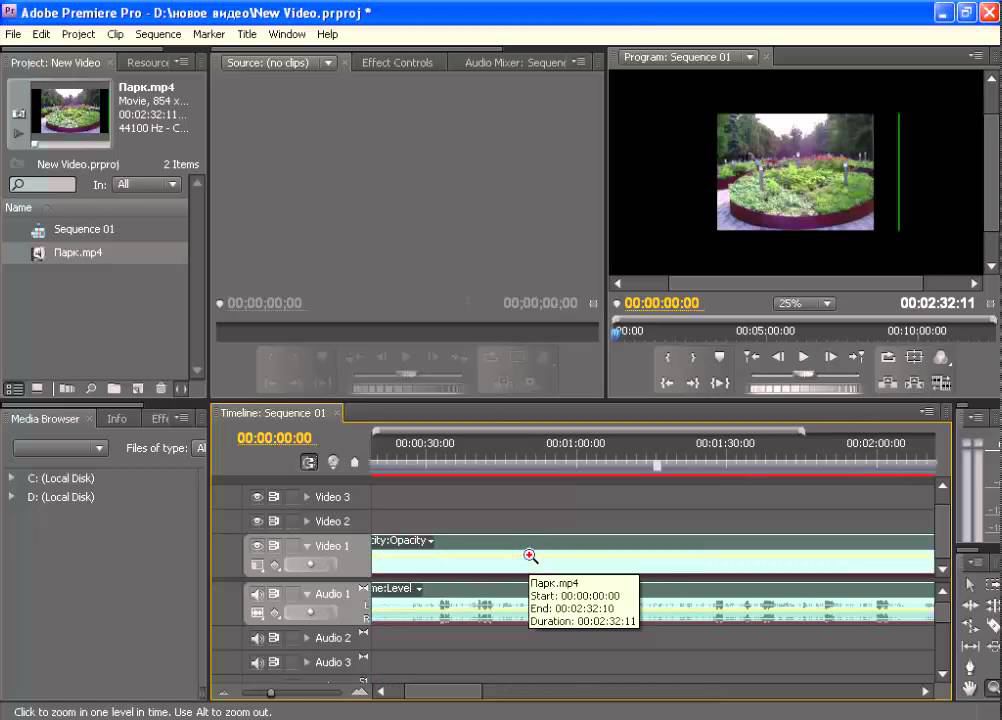Click the Find icon in Project panel

point(91,388)
